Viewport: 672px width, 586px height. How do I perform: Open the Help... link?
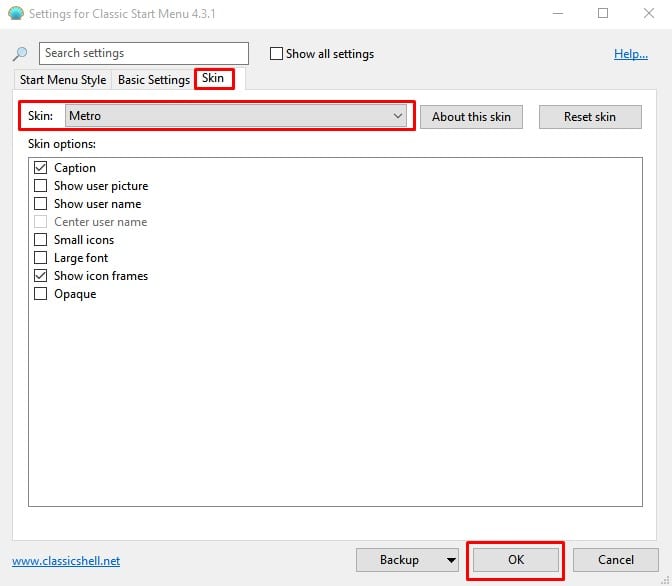point(630,54)
